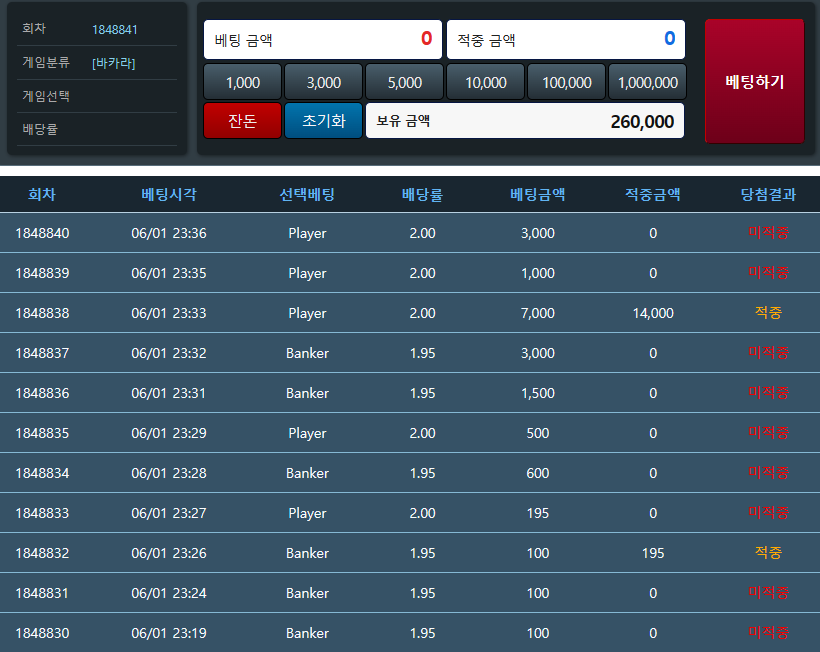Add 3,000 to the bet amount
This screenshot has width=820, height=652.
[324, 83]
